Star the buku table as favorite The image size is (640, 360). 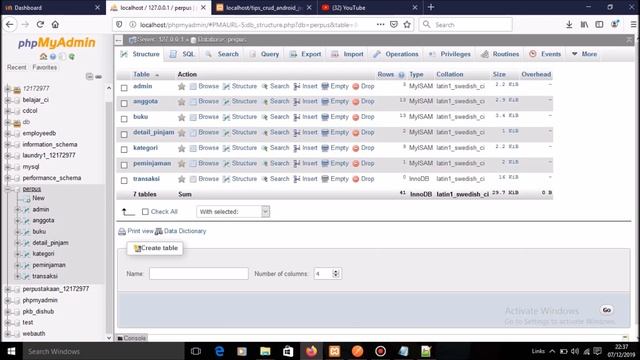(182, 117)
